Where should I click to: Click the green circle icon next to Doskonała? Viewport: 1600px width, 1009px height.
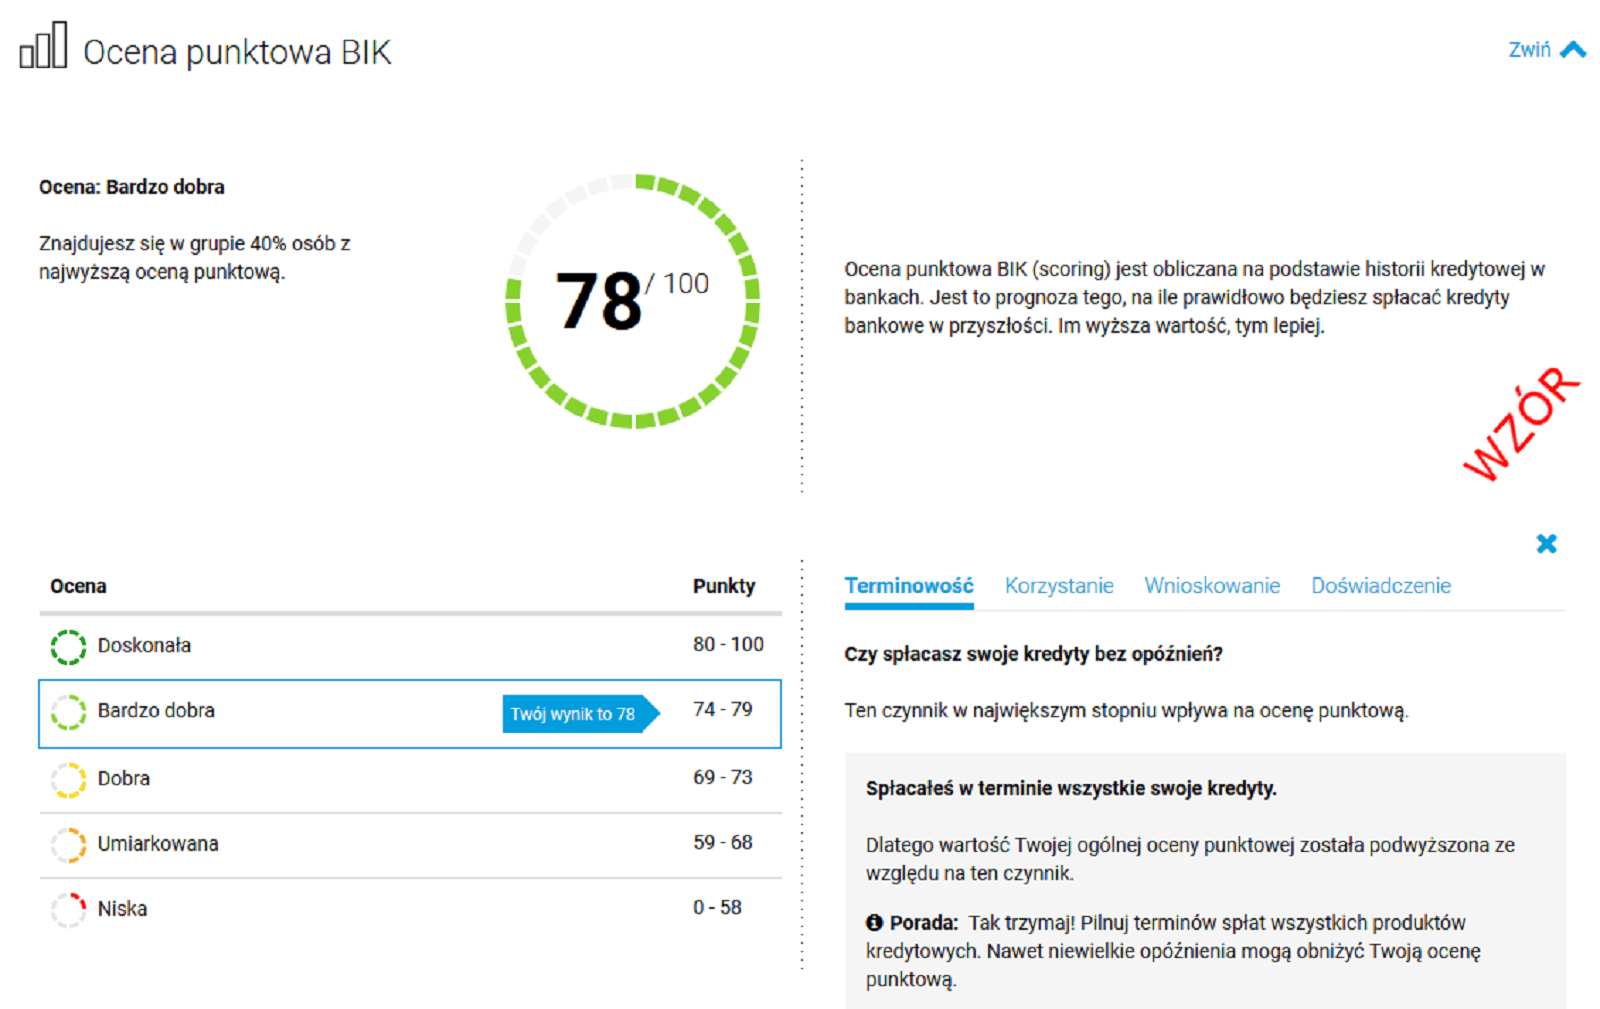point(68,647)
